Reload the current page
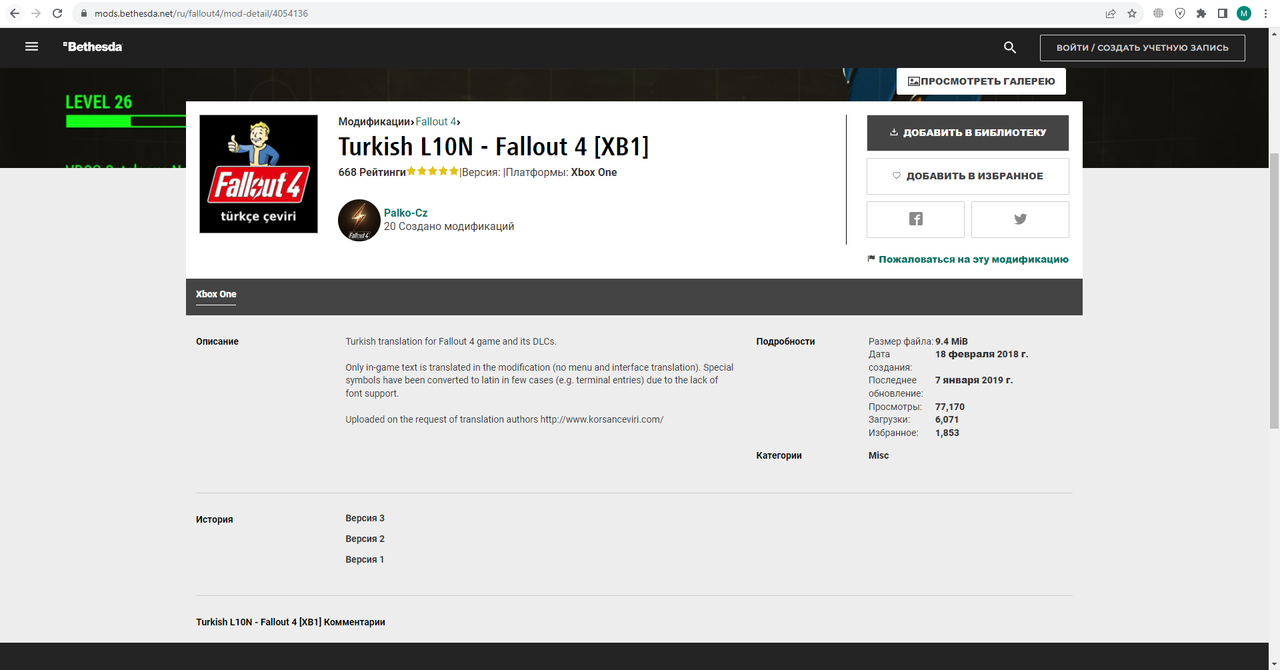This screenshot has height=670, width=1280. tap(59, 14)
